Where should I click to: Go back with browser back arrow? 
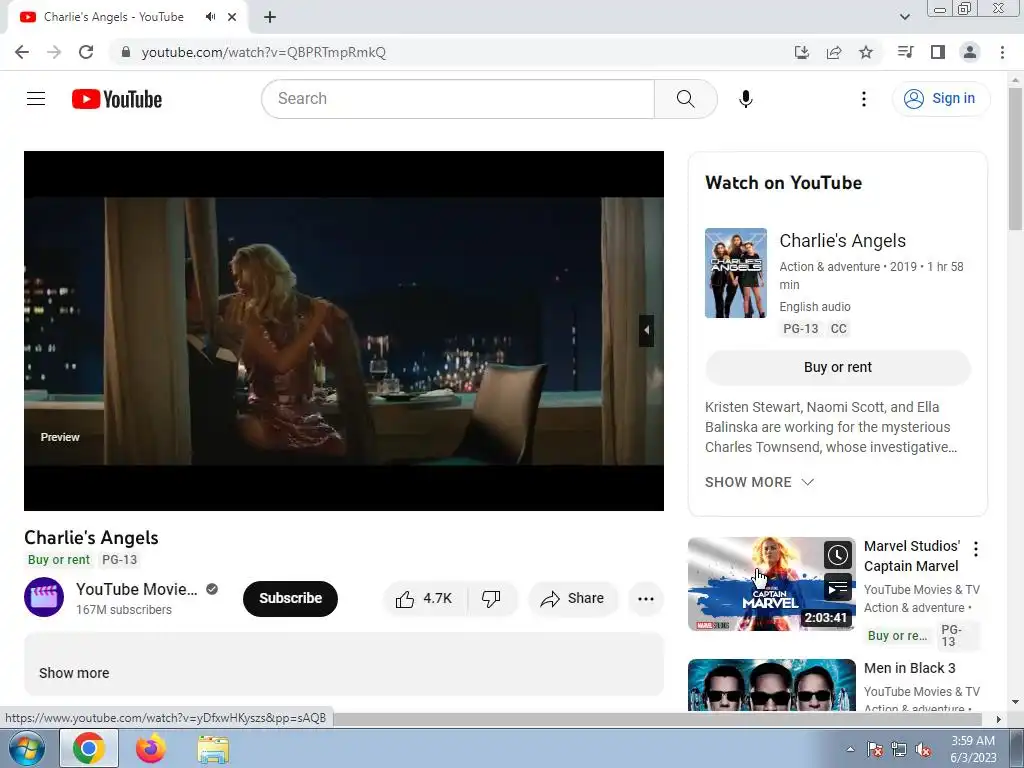pyautogui.click(x=22, y=52)
